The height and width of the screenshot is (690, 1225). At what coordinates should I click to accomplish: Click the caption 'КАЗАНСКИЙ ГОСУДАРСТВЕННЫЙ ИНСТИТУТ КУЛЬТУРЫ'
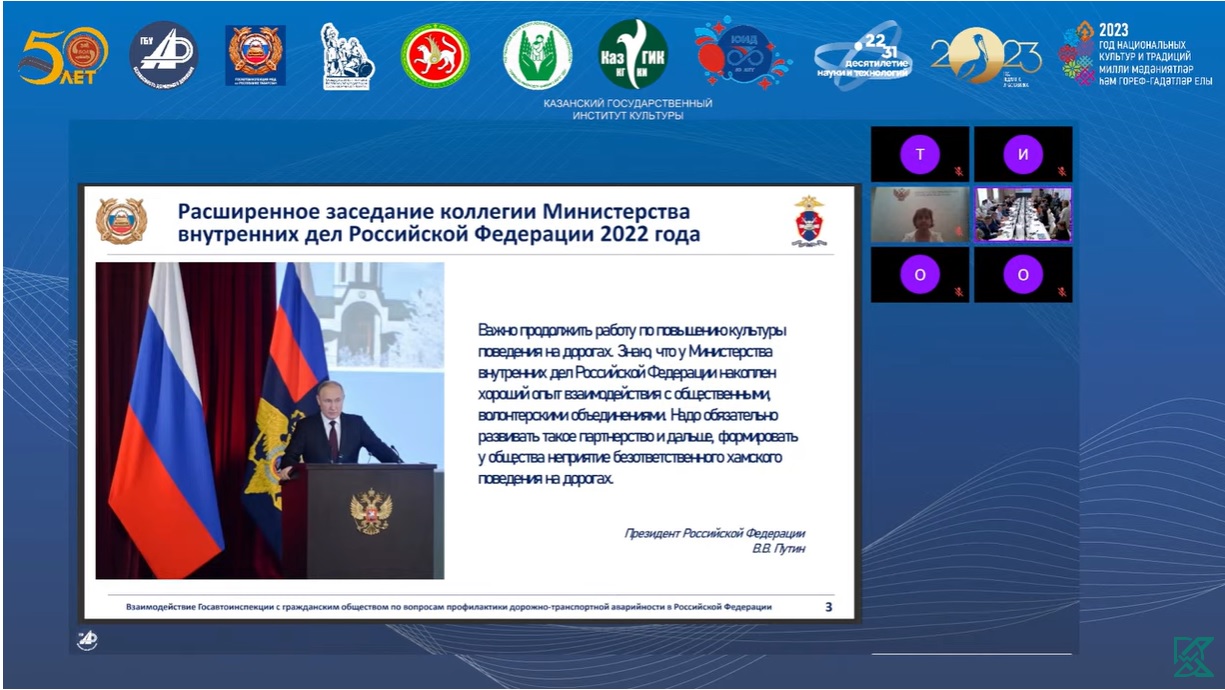pyautogui.click(x=628, y=110)
